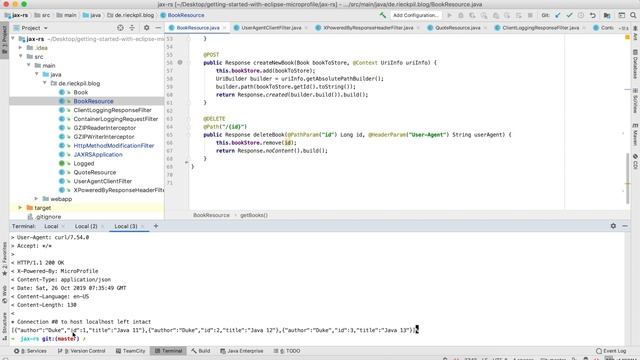Add a new terminal session with plus
The image size is (640, 360).
156,226
